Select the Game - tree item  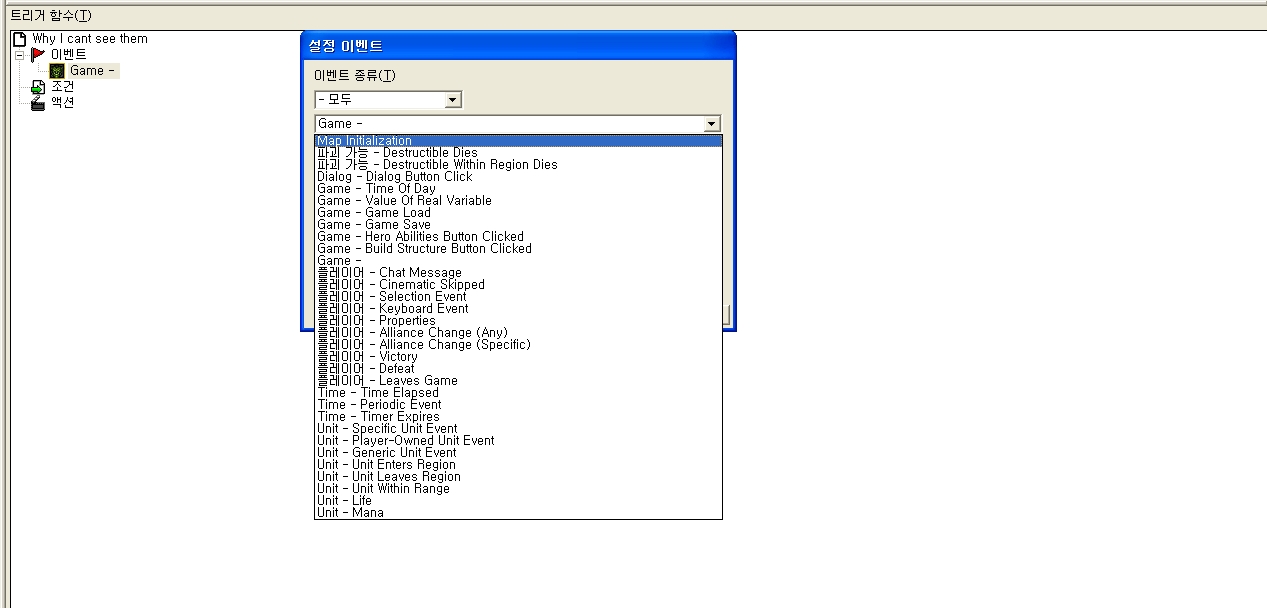[x=94, y=71]
